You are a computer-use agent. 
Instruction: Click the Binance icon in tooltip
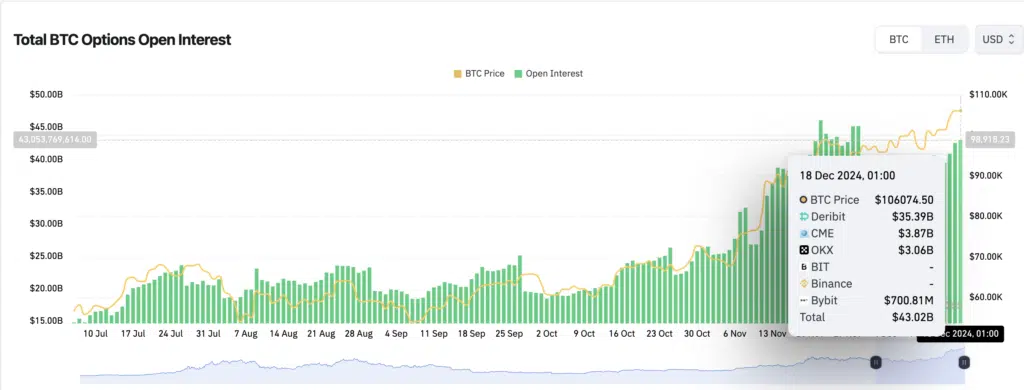[x=804, y=284]
